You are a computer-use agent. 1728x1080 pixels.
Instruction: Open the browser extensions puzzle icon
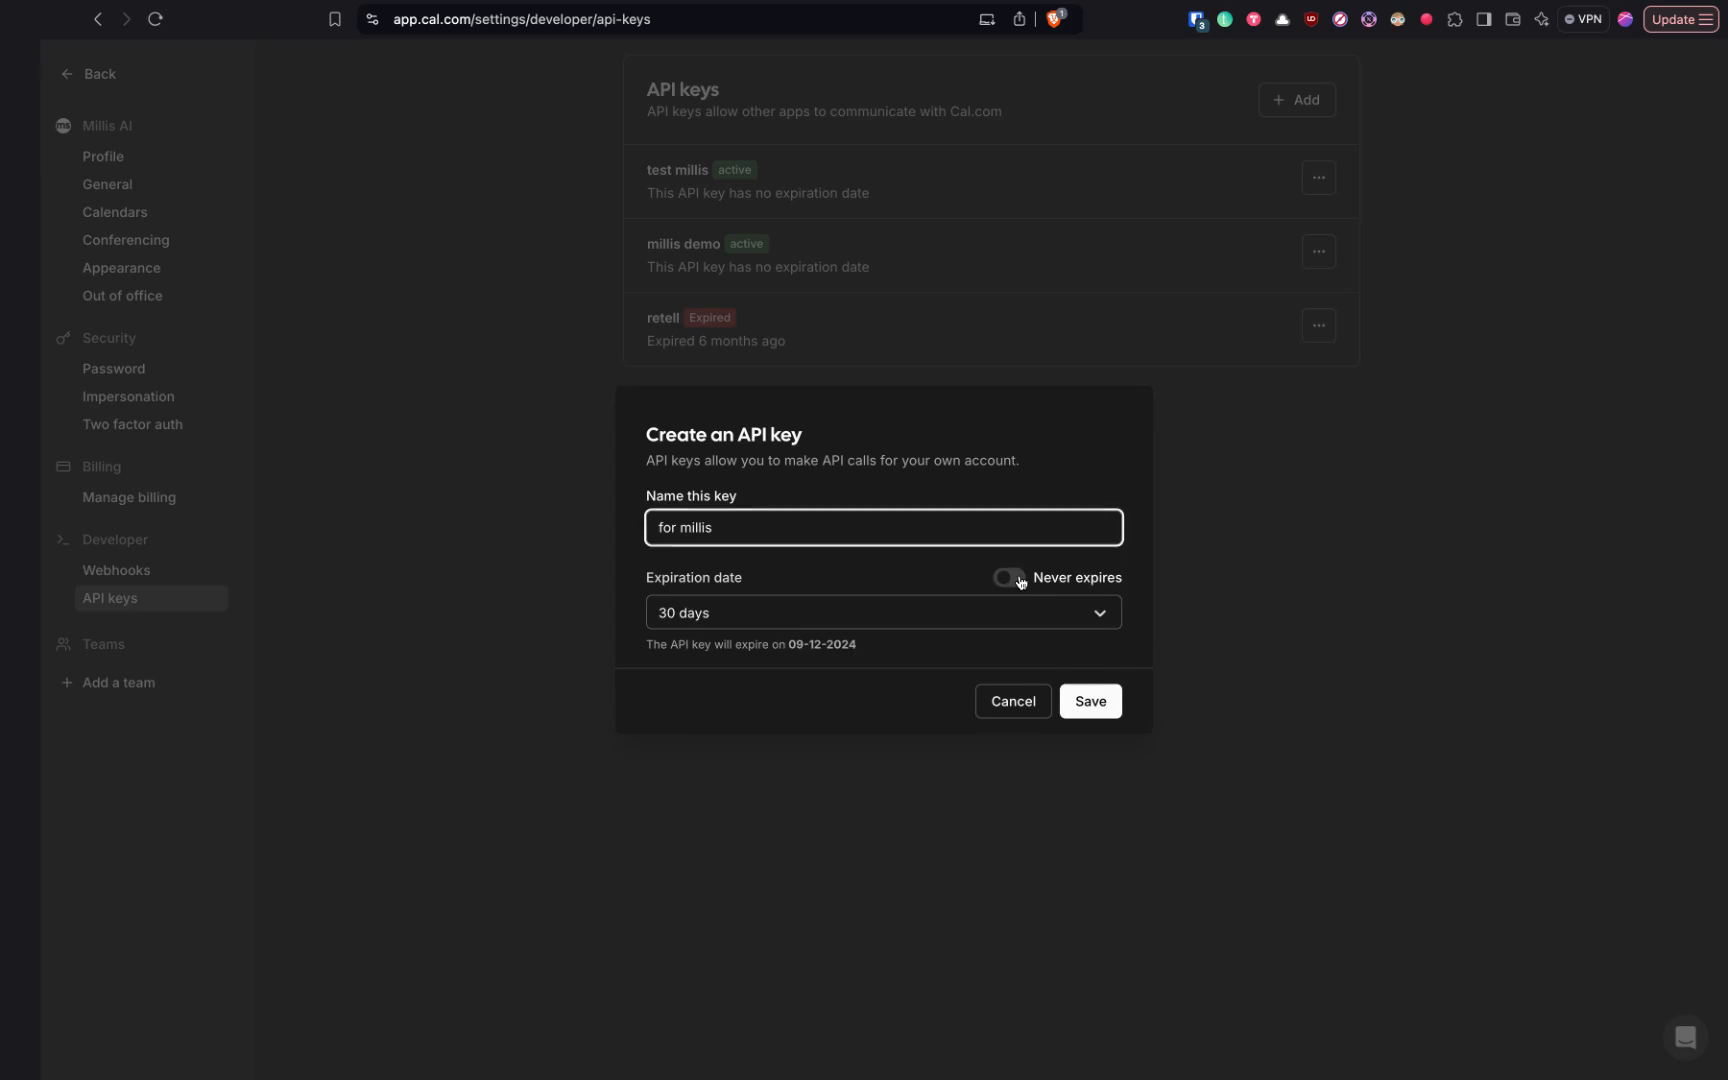(1455, 19)
